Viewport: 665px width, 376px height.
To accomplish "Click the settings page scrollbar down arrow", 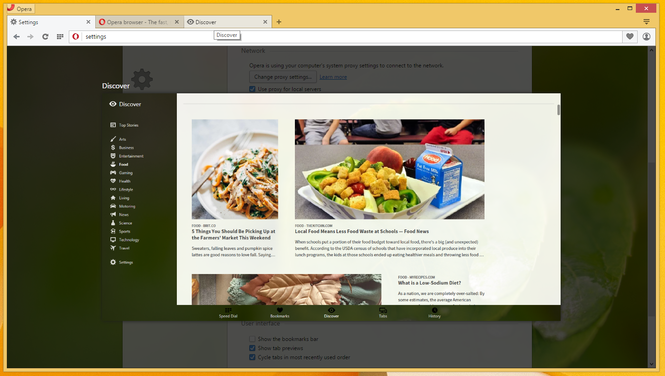I will [652, 364].
